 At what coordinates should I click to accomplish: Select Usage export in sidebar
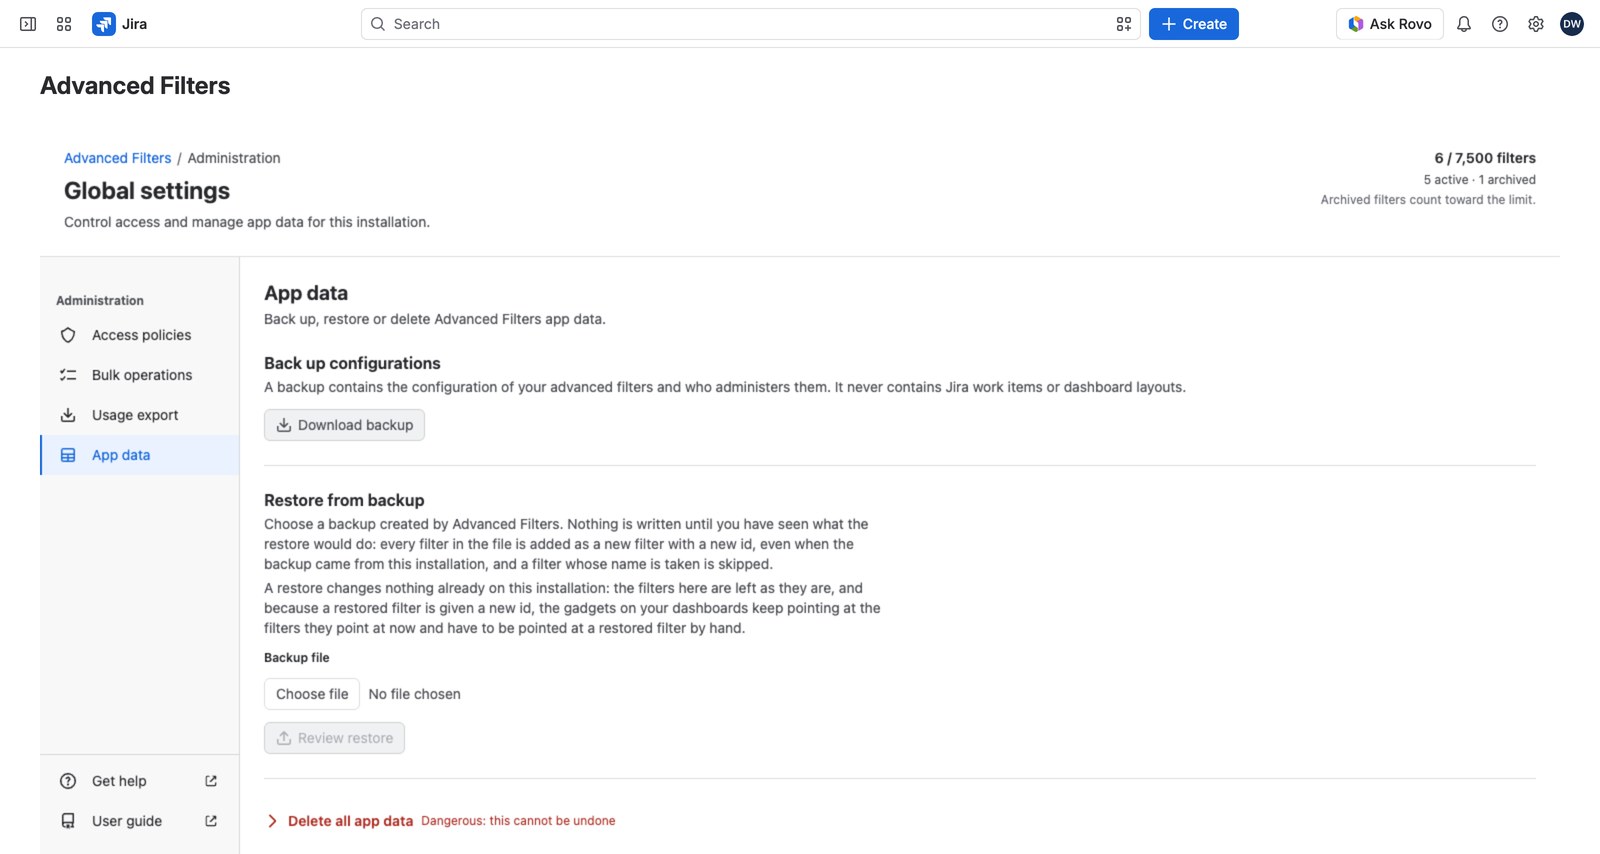140,415
